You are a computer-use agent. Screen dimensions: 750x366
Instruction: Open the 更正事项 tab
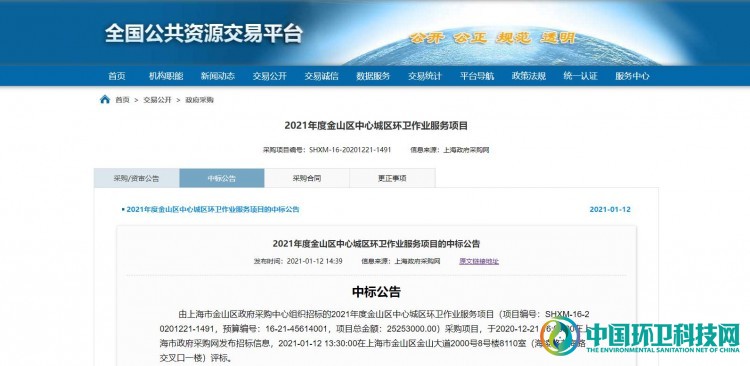(392, 178)
